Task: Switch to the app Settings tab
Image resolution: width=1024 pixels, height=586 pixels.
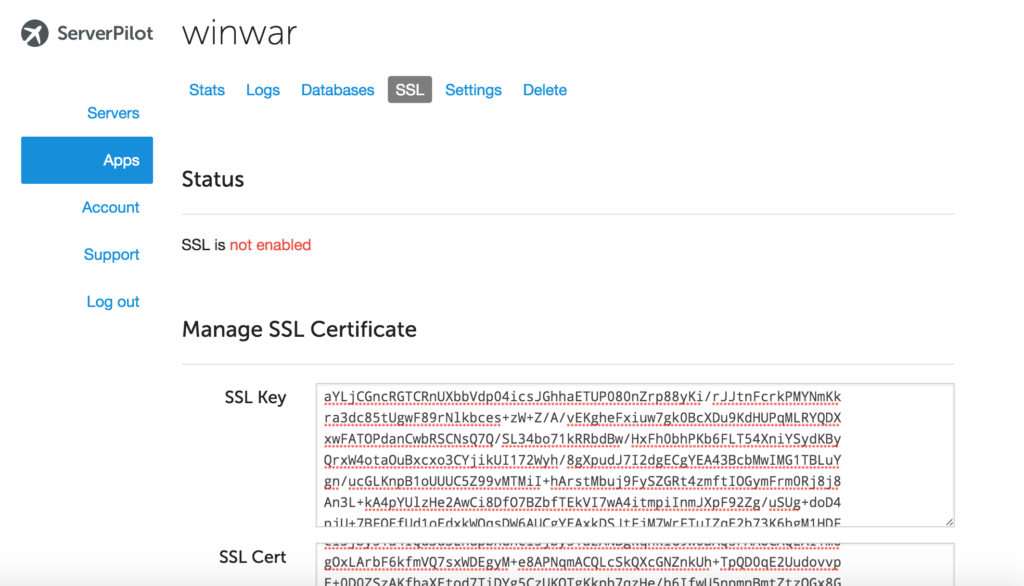Action: point(473,90)
